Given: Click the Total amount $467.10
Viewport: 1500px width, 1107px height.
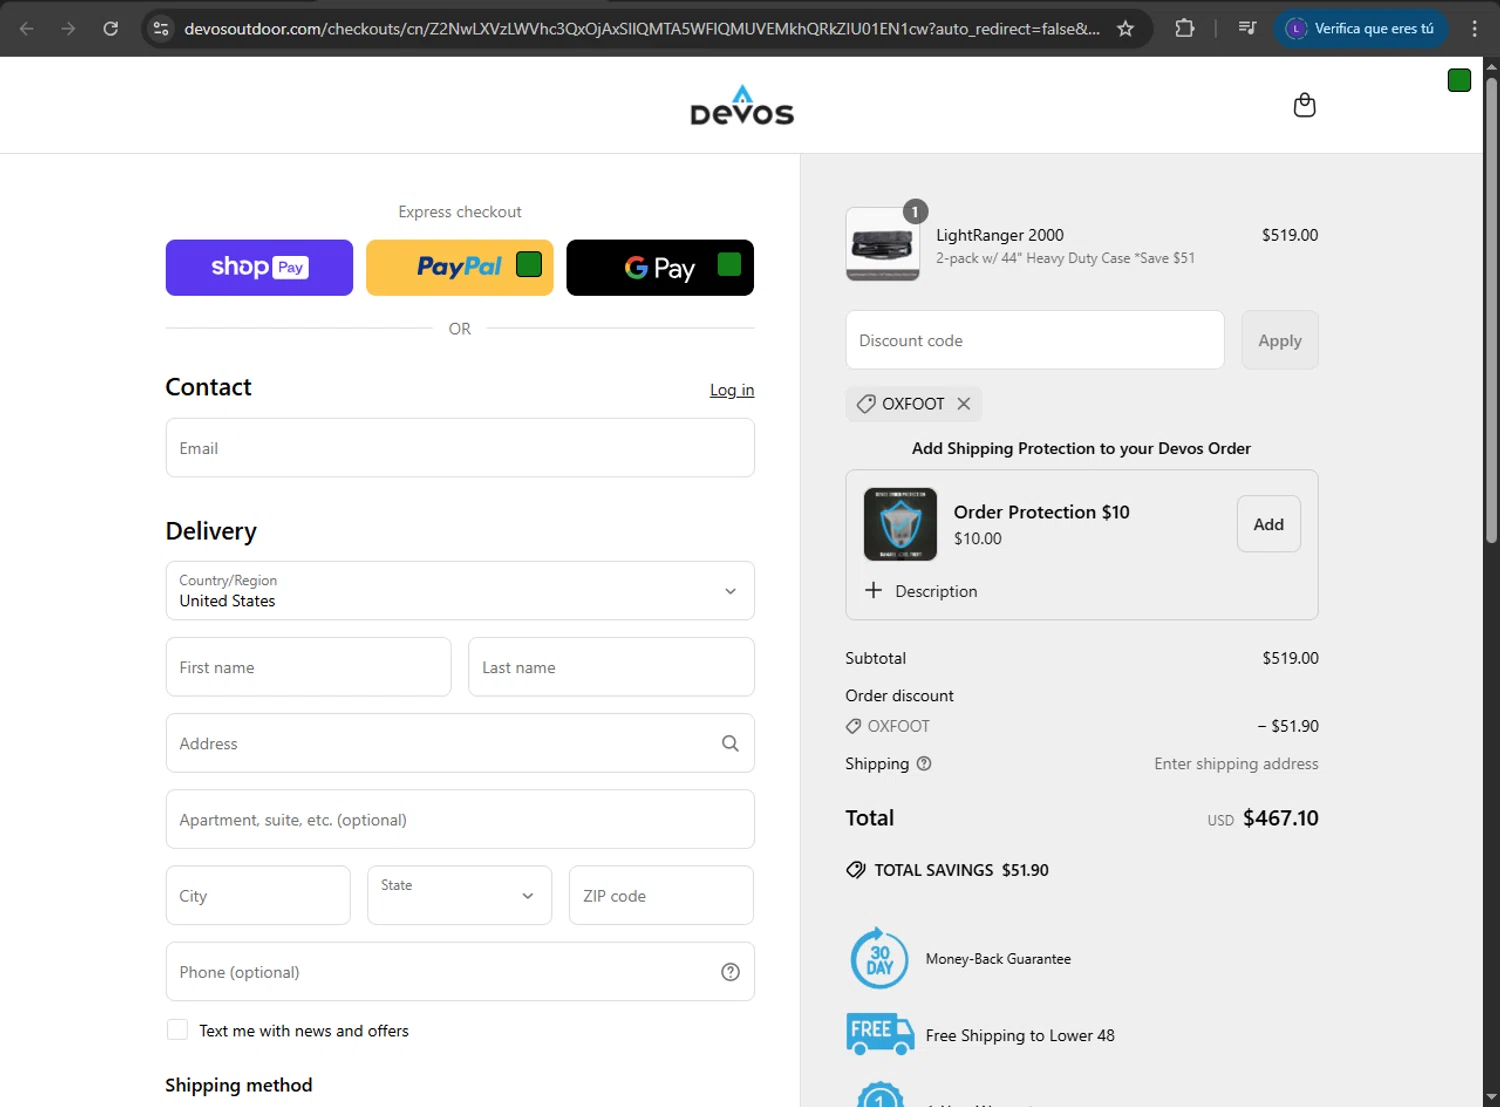Looking at the screenshot, I should [1280, 818].
